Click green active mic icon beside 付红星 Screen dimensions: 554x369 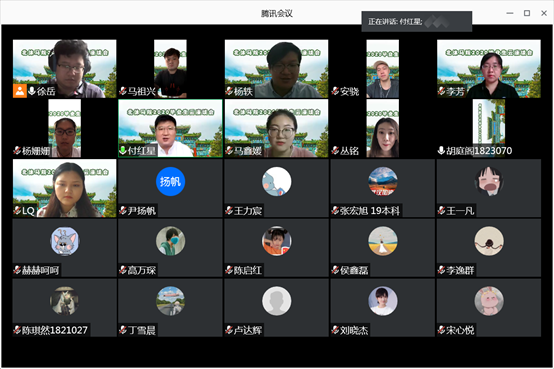tap(123, 151)
